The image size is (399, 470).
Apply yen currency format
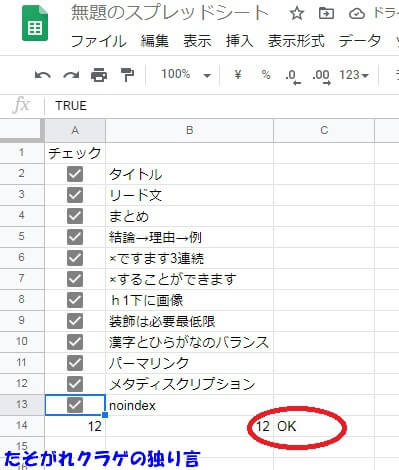pos(238,74)
